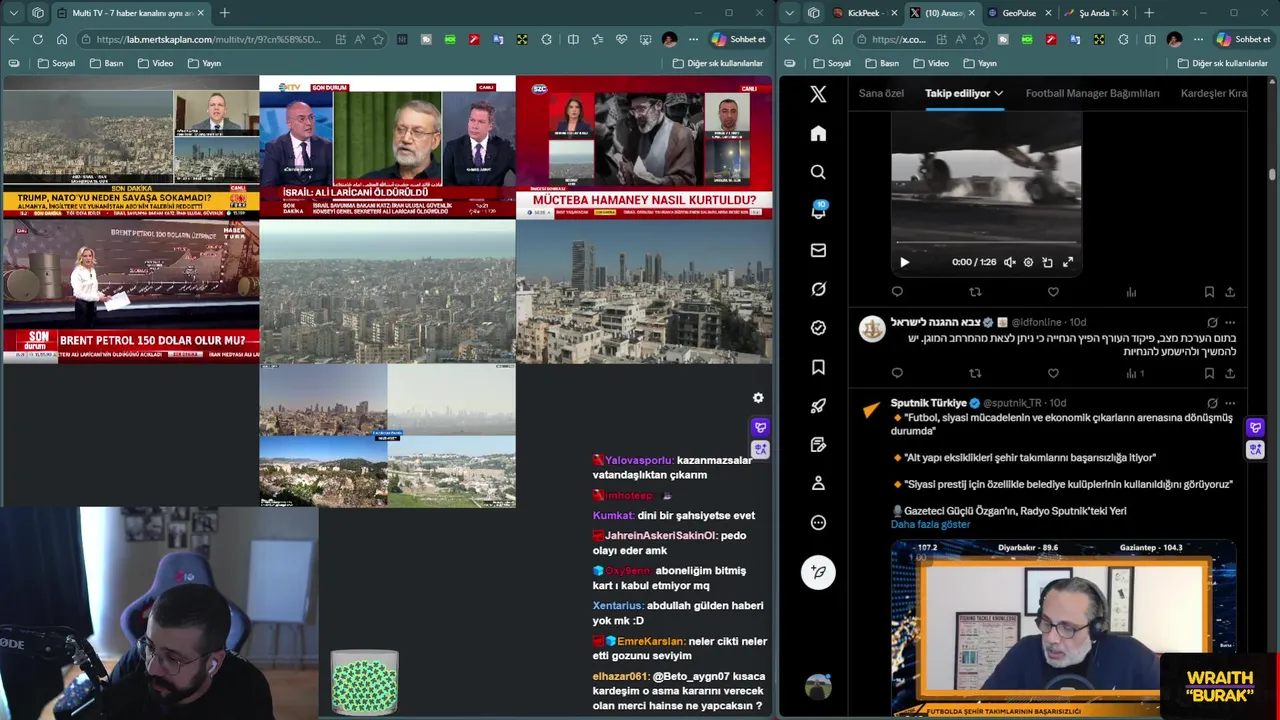Image resolution: width=1280 pixels, height=720 pixels.
Task: Refresh the Multi TV page
Action: click(37, 39)
